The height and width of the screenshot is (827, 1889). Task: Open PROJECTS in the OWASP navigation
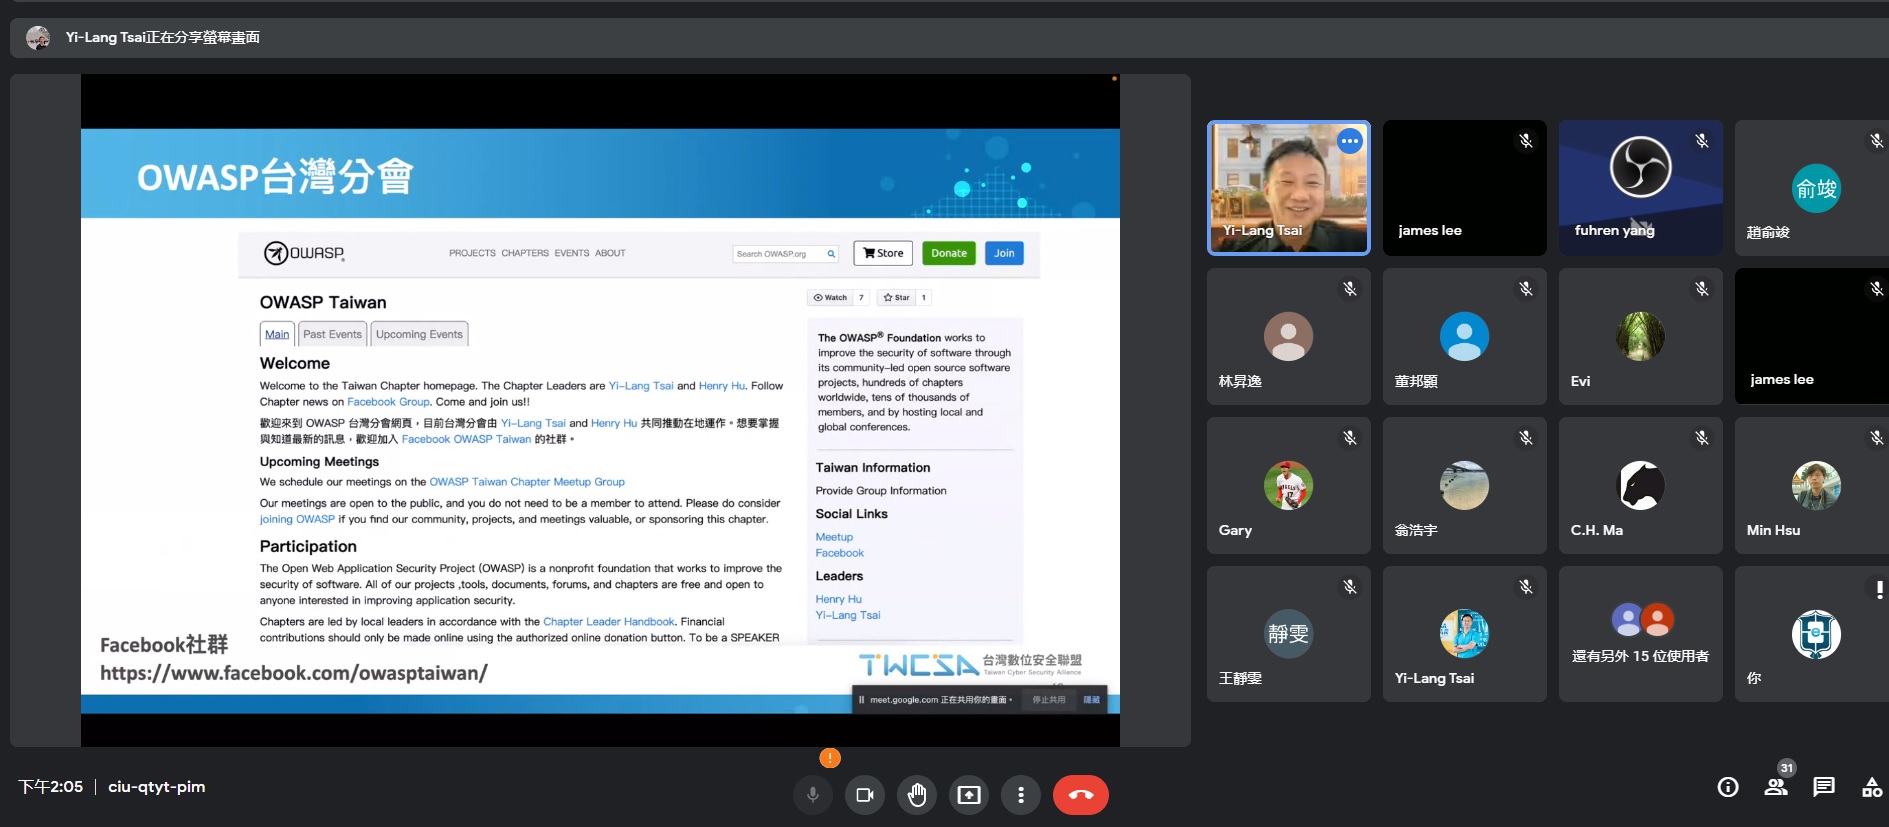tap(472, 253)
